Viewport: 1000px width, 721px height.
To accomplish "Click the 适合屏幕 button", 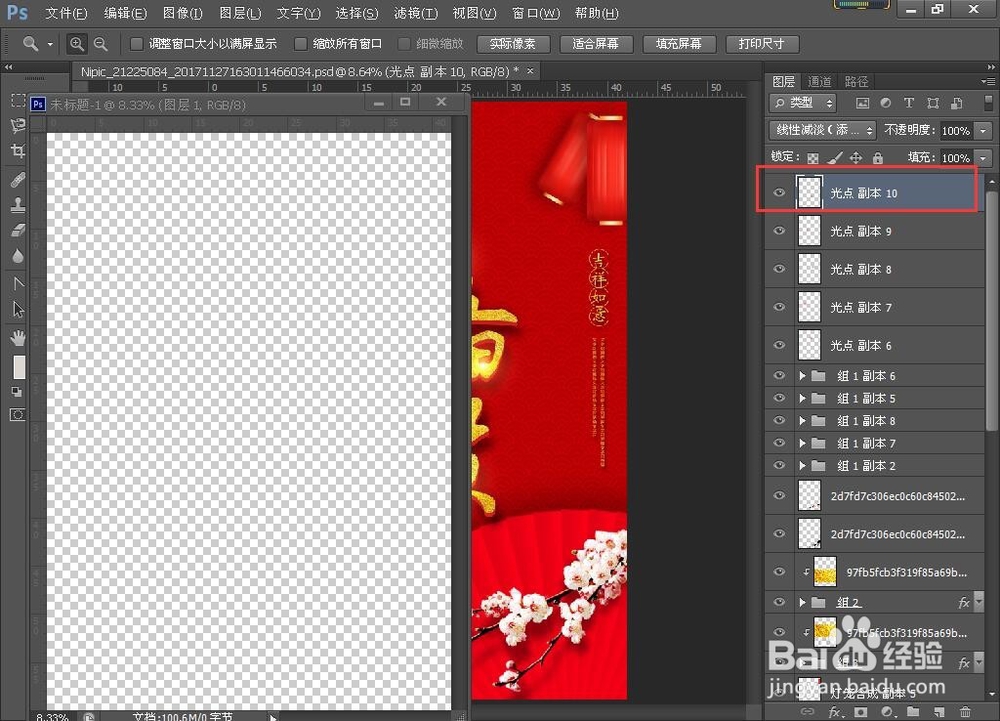I will coord(596,43).
